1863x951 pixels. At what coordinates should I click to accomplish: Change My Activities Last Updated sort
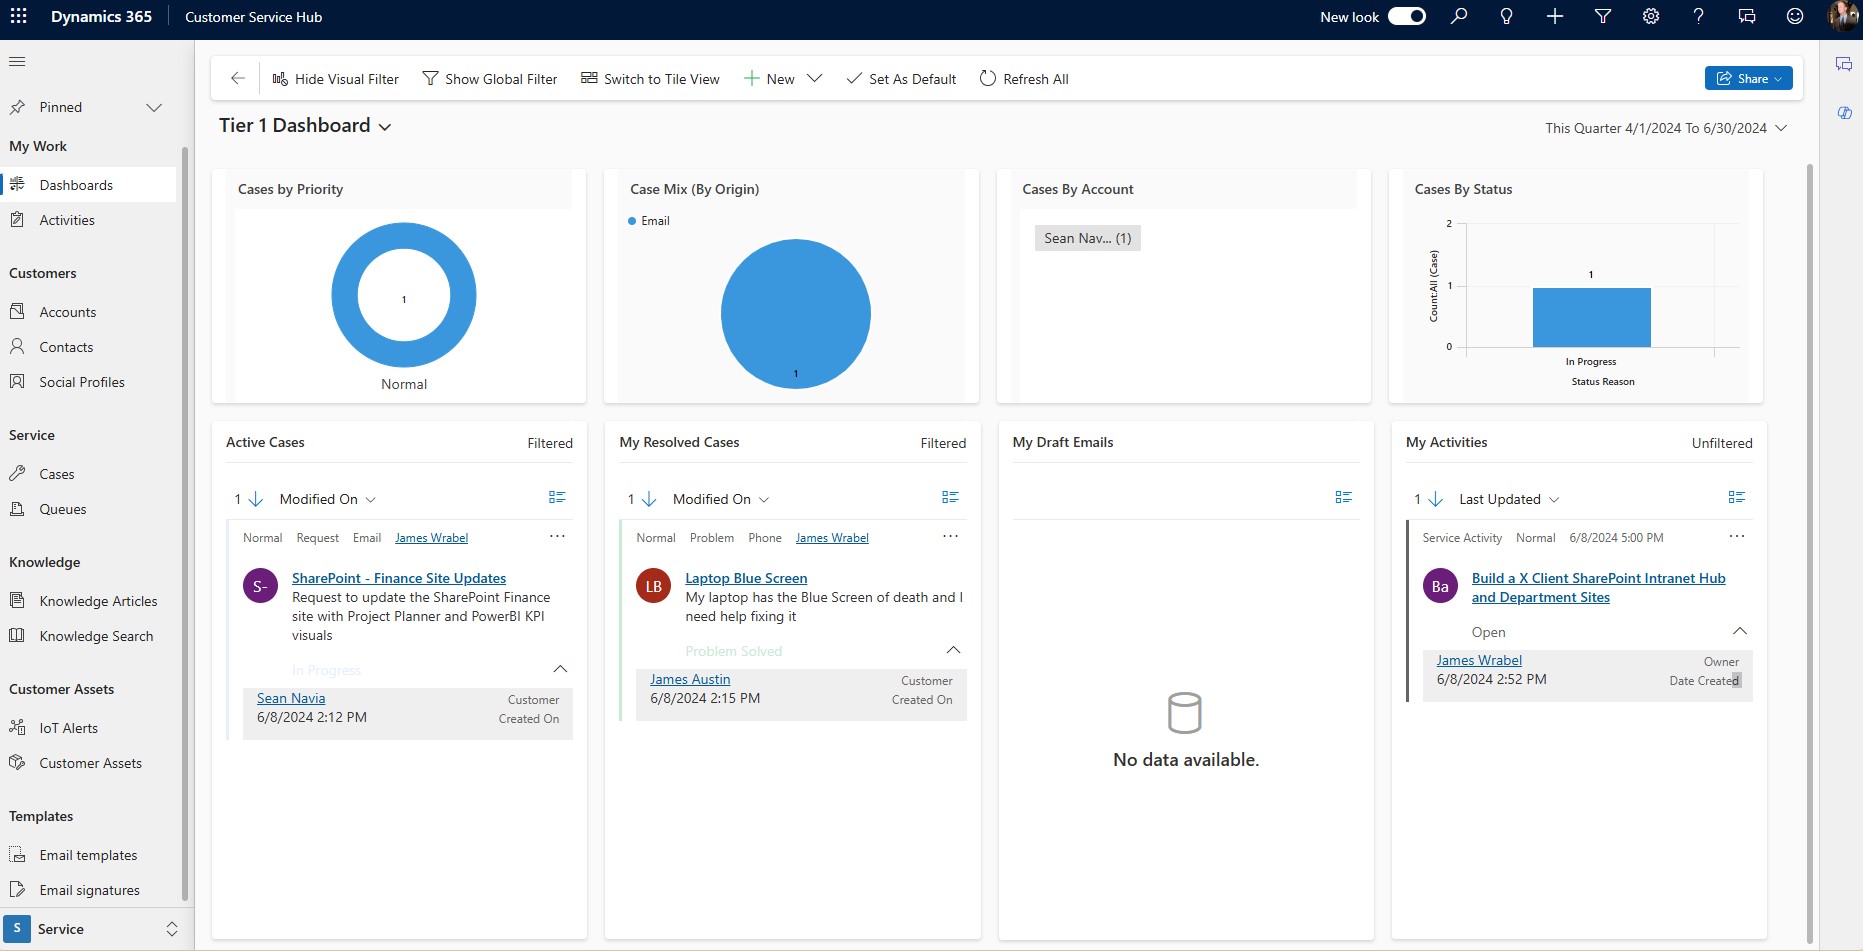click(1508, 499)
